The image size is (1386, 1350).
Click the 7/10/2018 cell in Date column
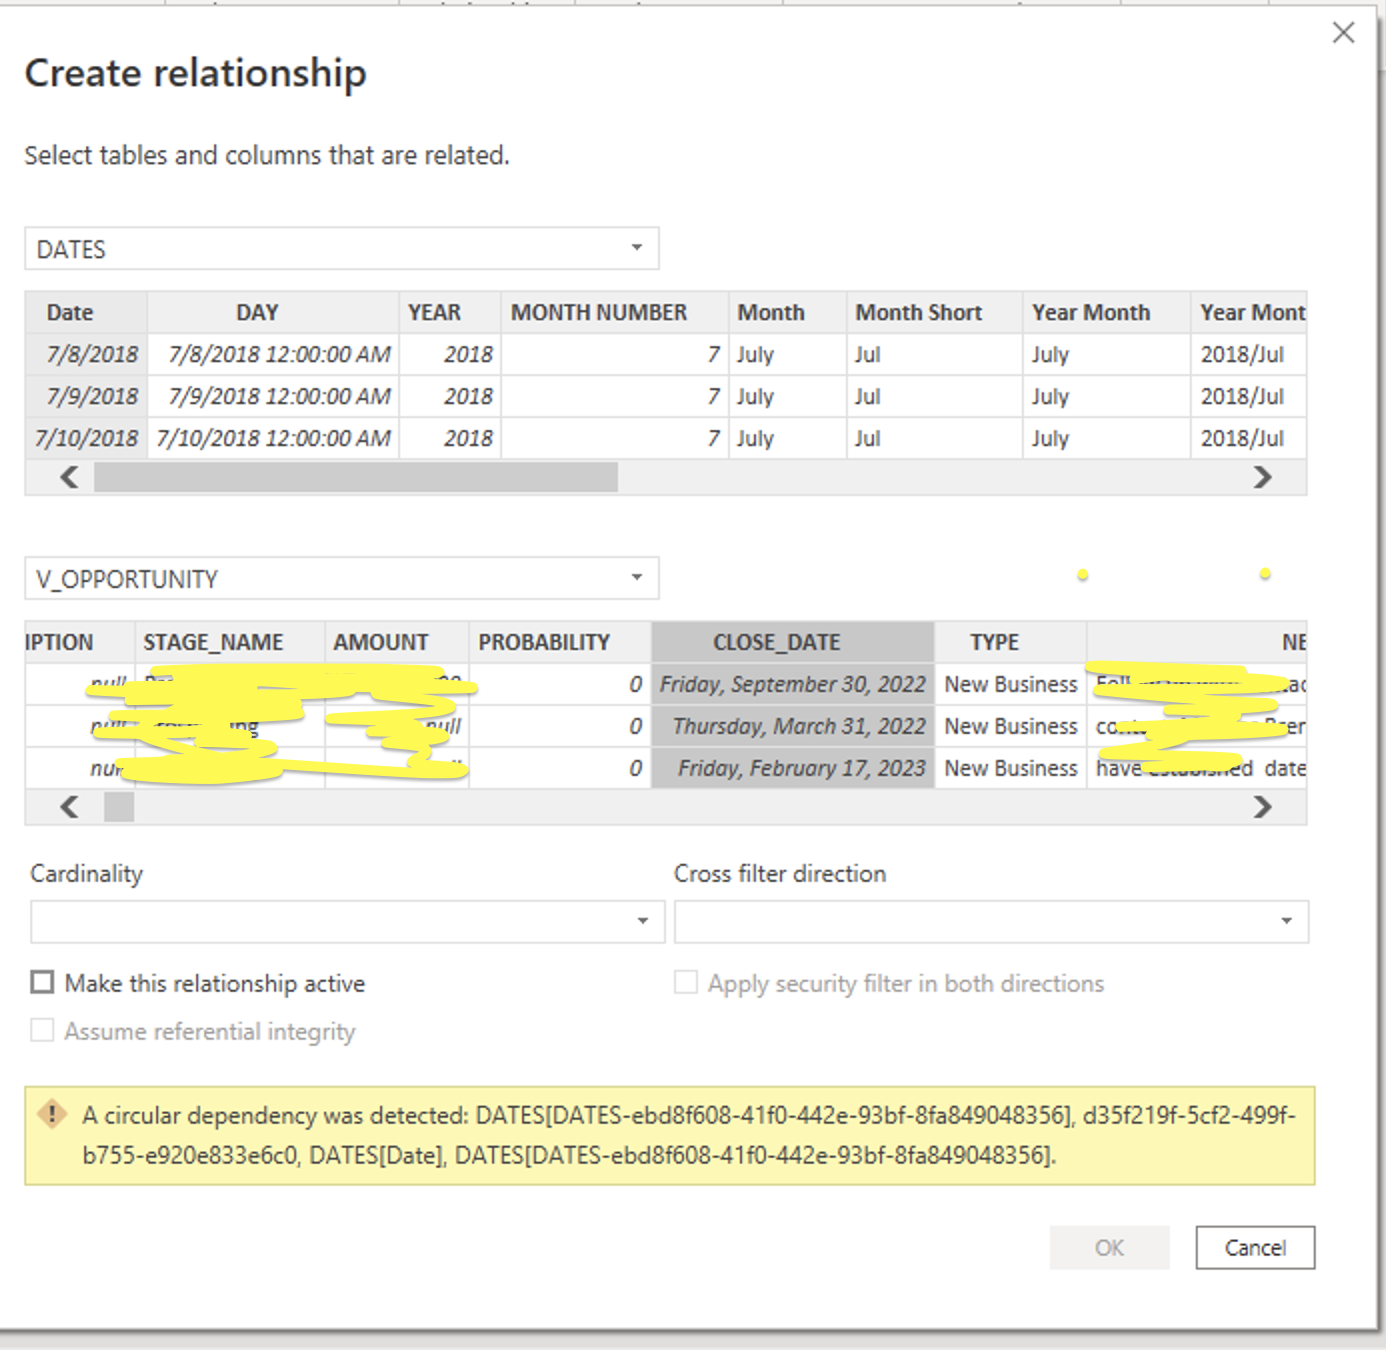87,438
